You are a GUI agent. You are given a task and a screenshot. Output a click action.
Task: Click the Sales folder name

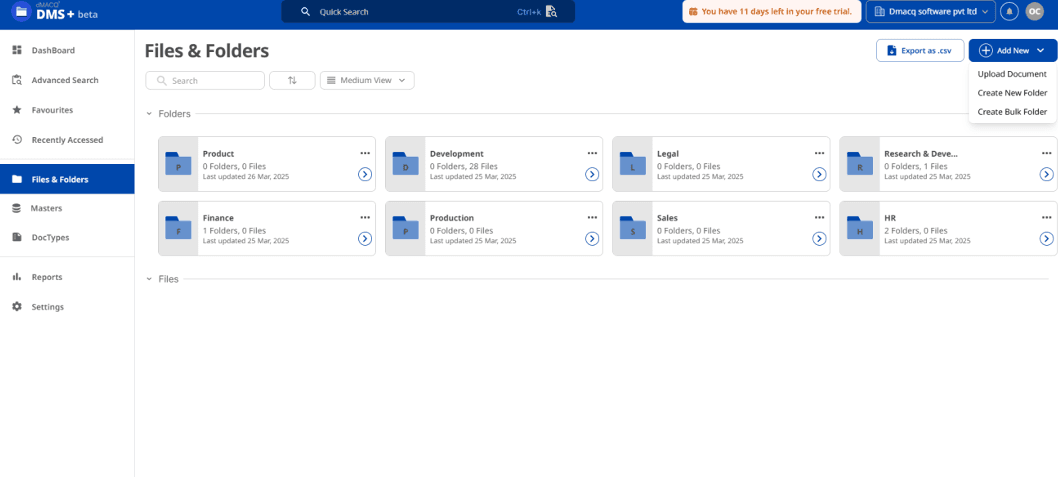click(667, 218)
